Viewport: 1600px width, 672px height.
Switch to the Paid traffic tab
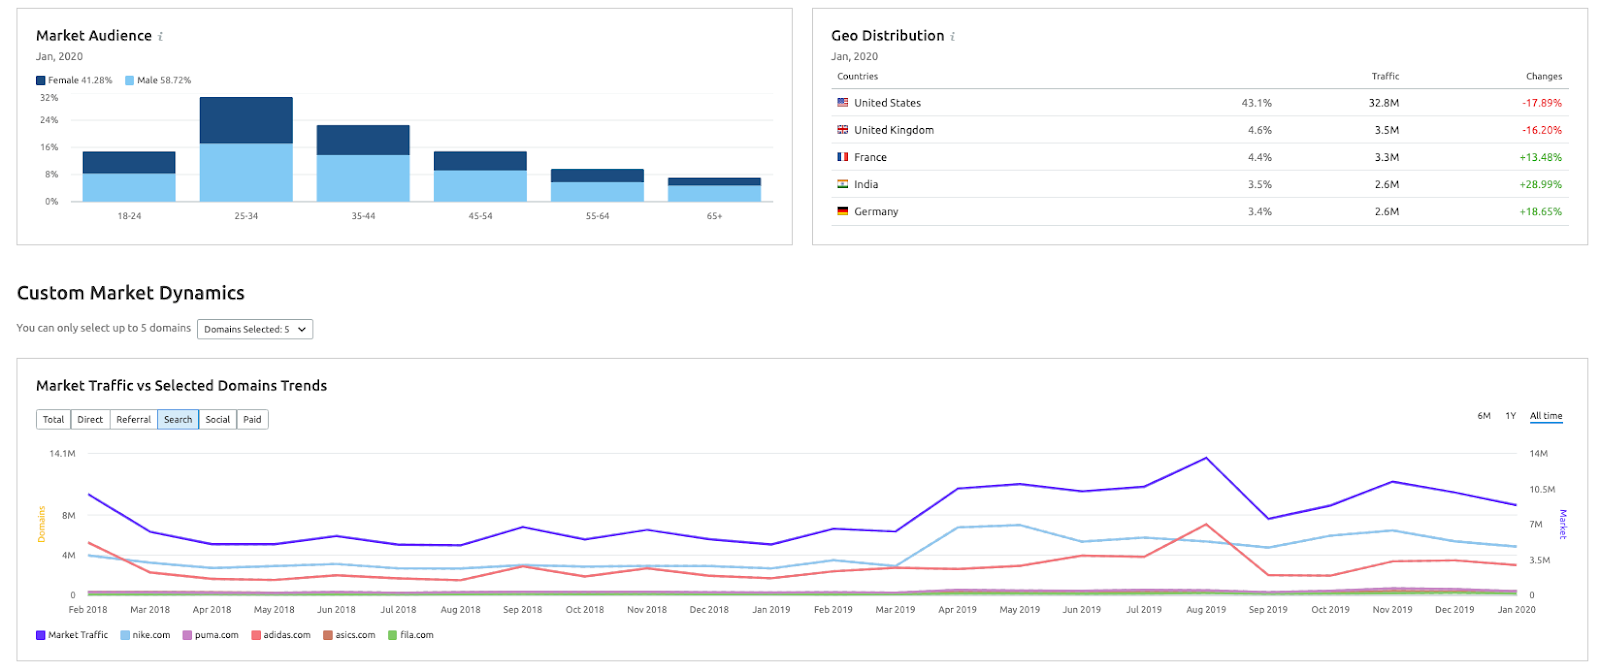point(252,420)
